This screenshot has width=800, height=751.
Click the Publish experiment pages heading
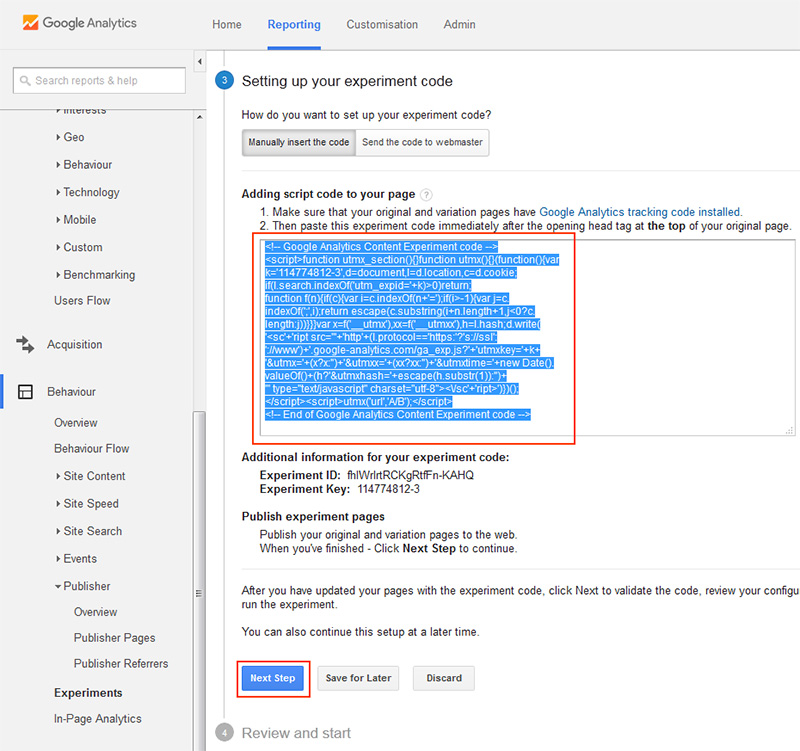(x=313, y=516)
